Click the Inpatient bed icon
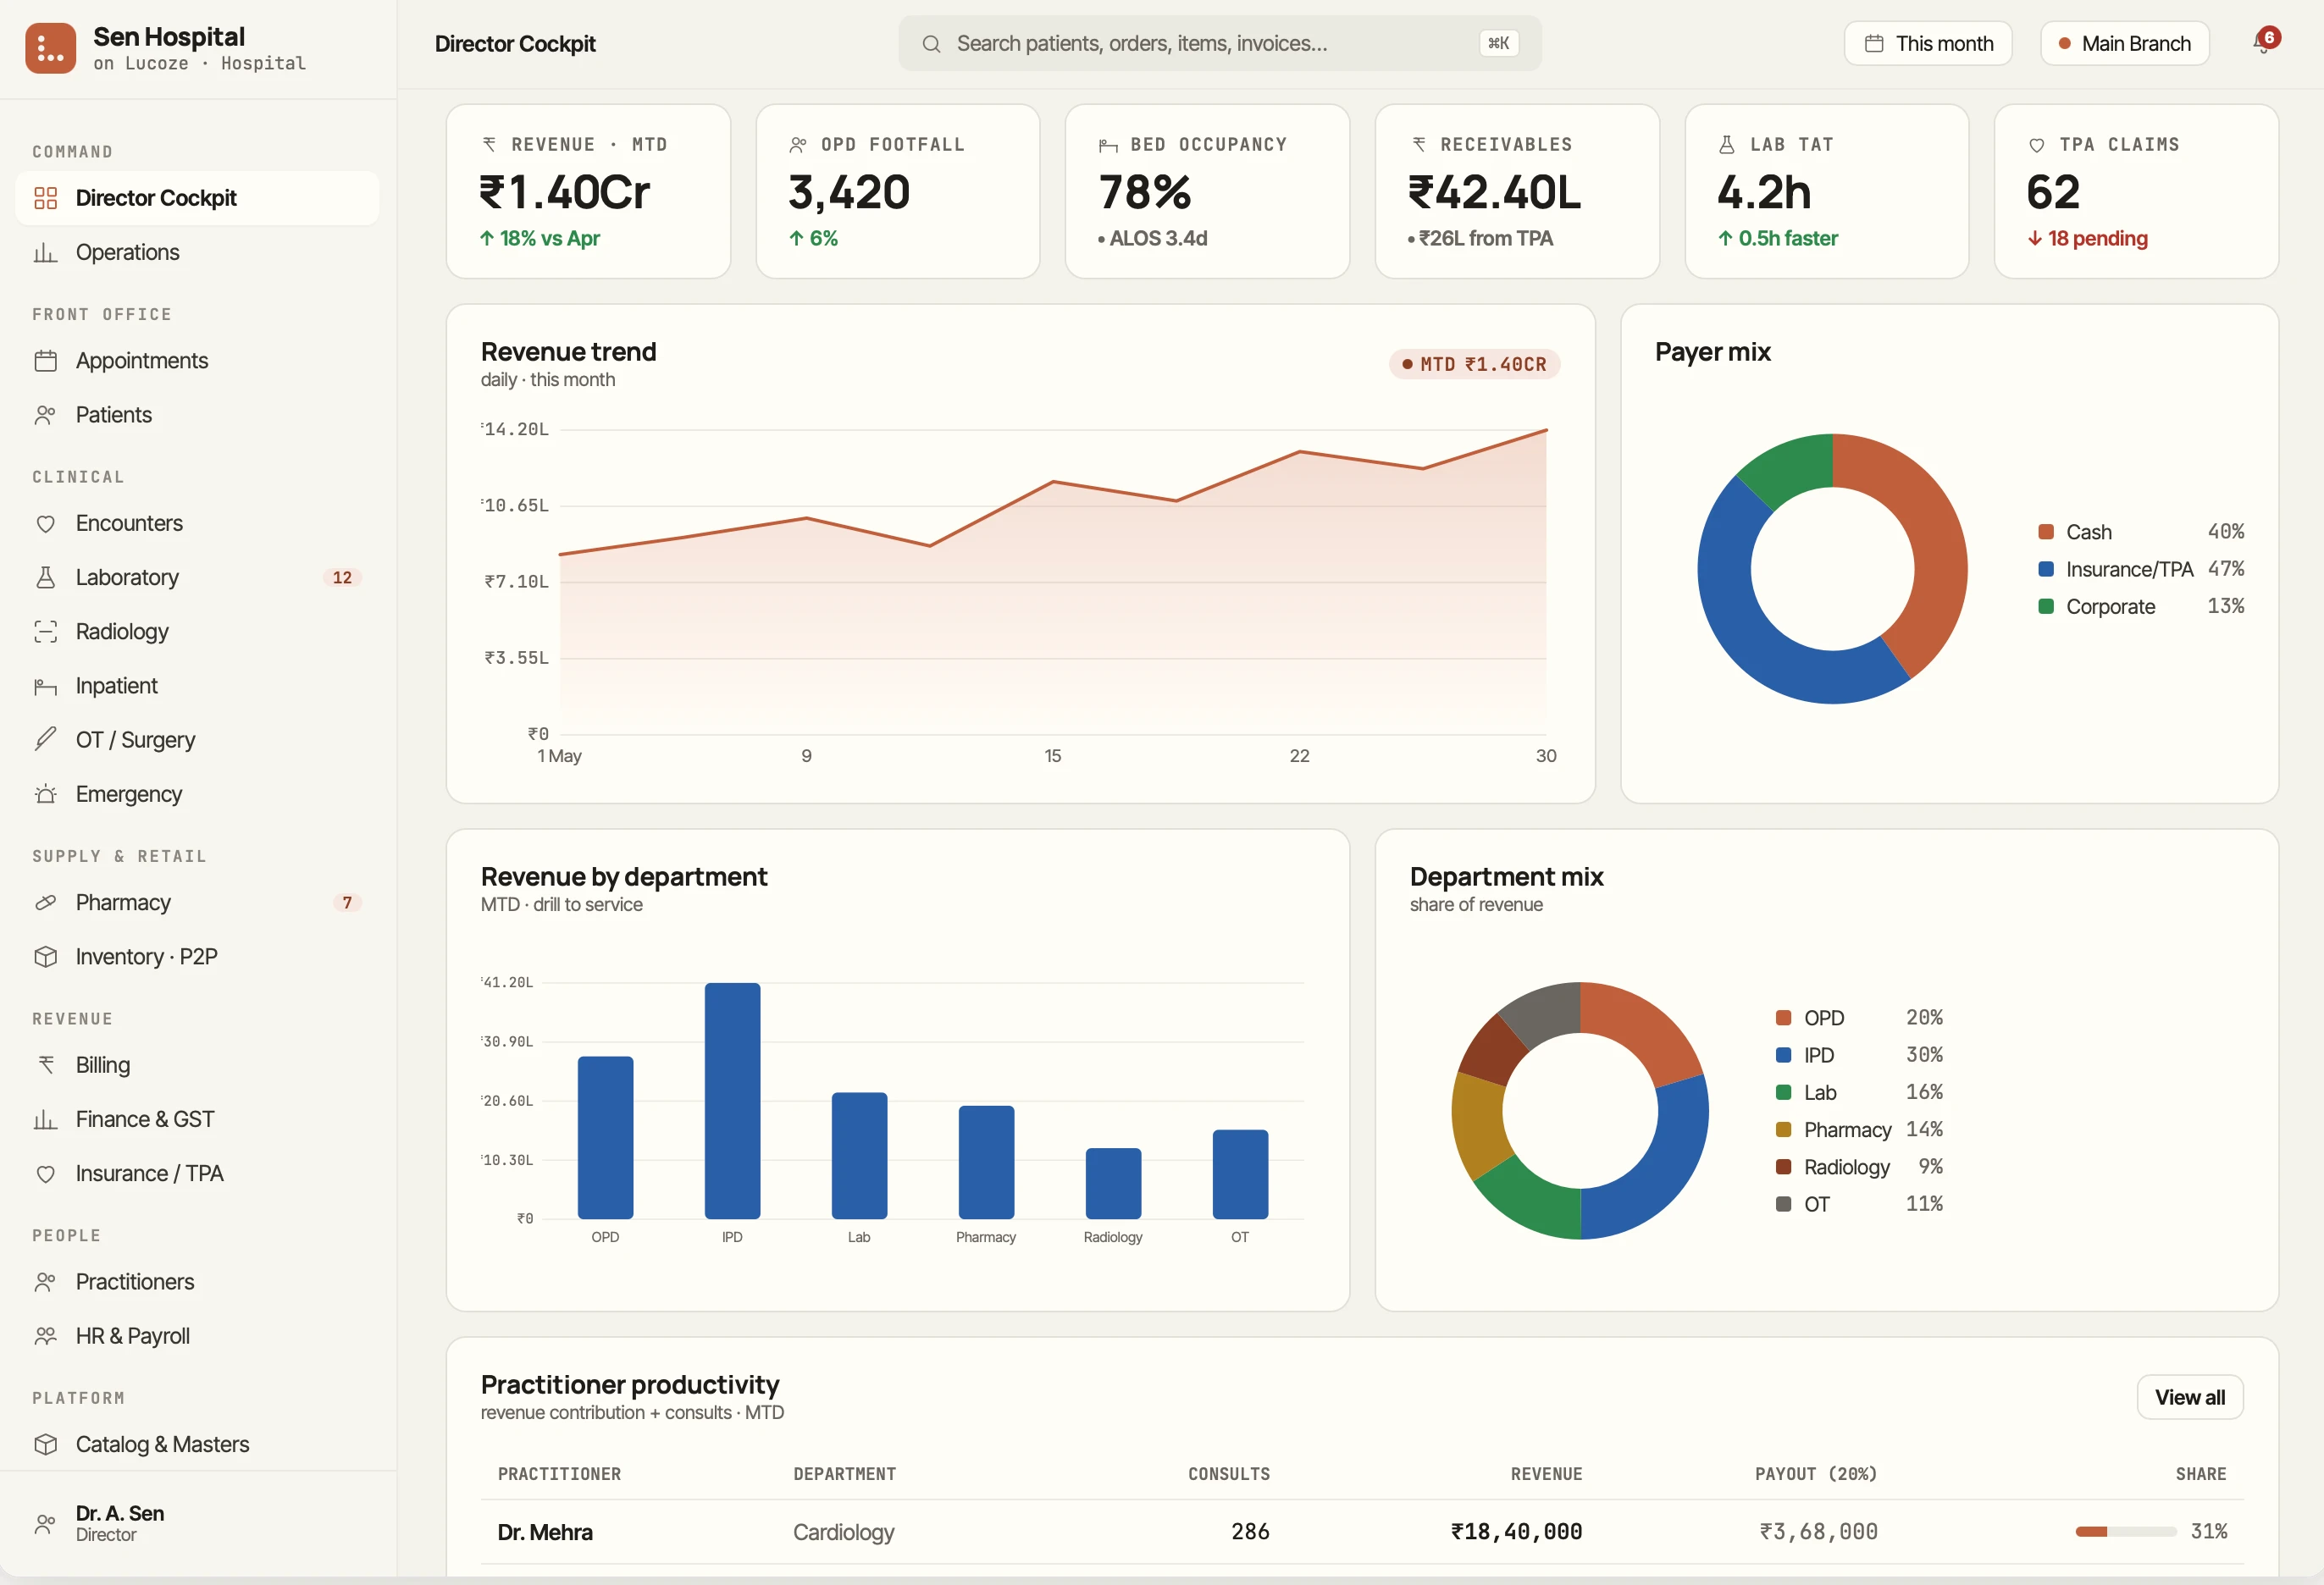 coord(45,686)
